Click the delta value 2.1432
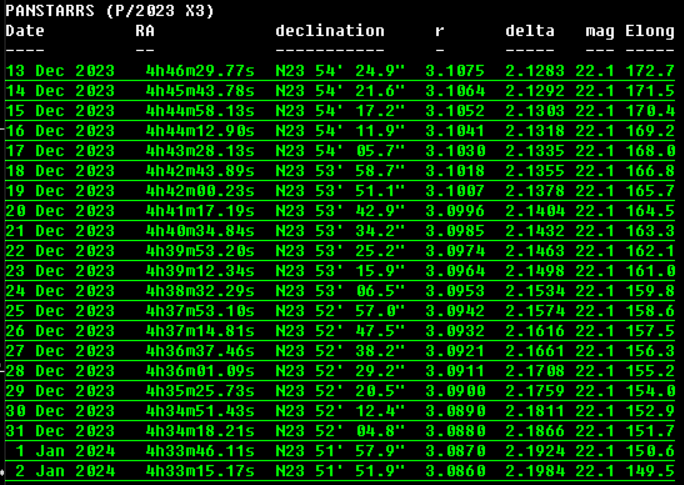The width and height of the screenshot is (684, 485). 535,231
